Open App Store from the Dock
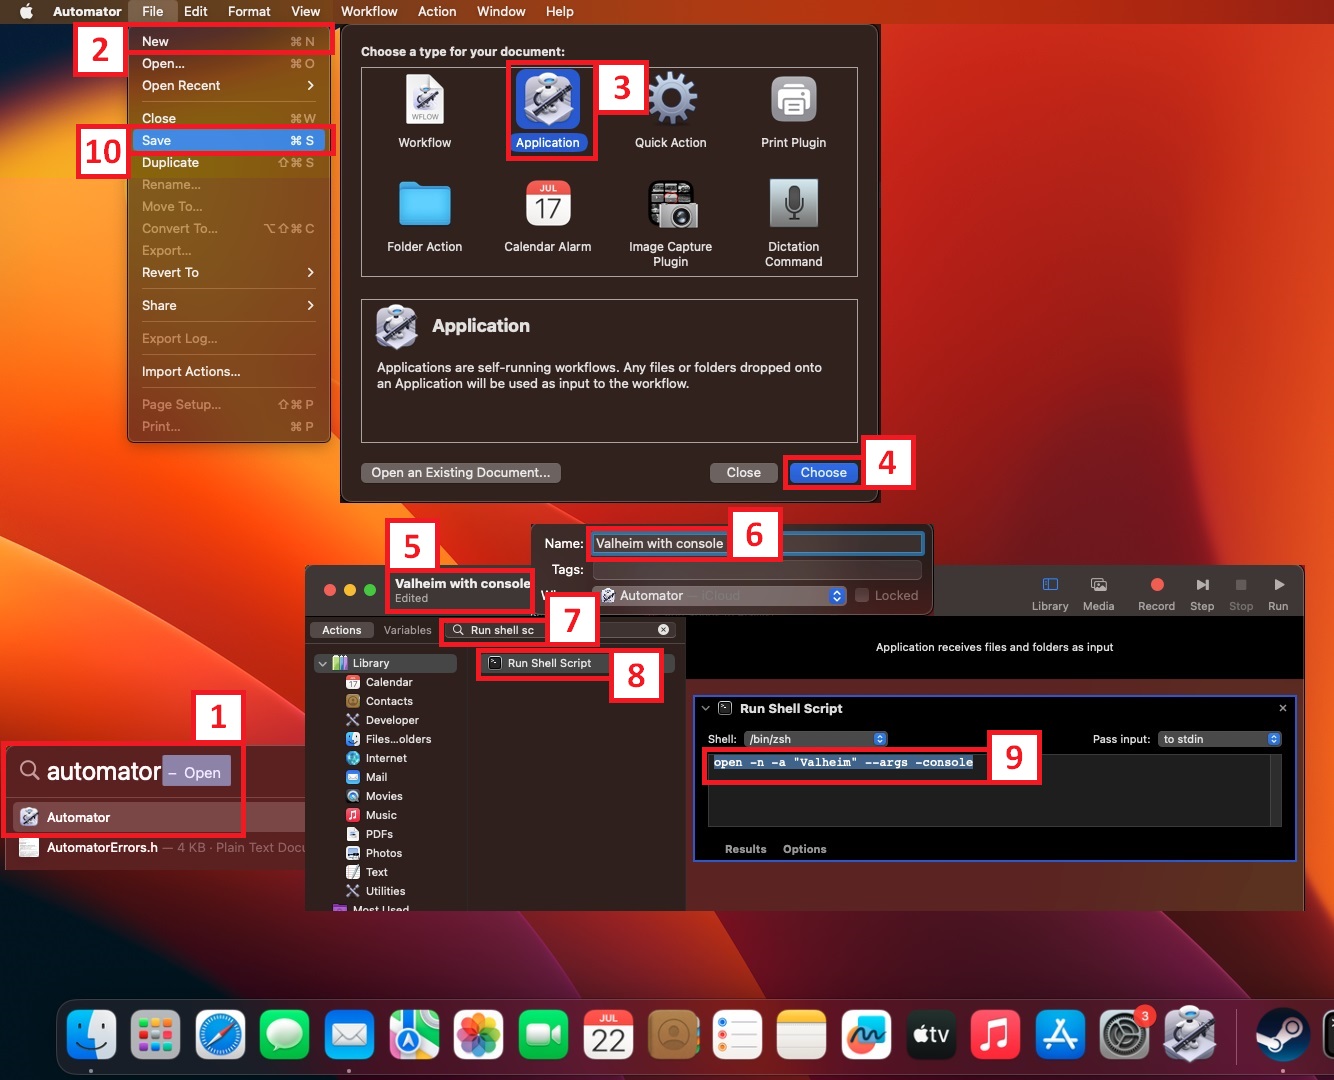This screenshot has height=1080, width=1334. pos(1060,1034)
